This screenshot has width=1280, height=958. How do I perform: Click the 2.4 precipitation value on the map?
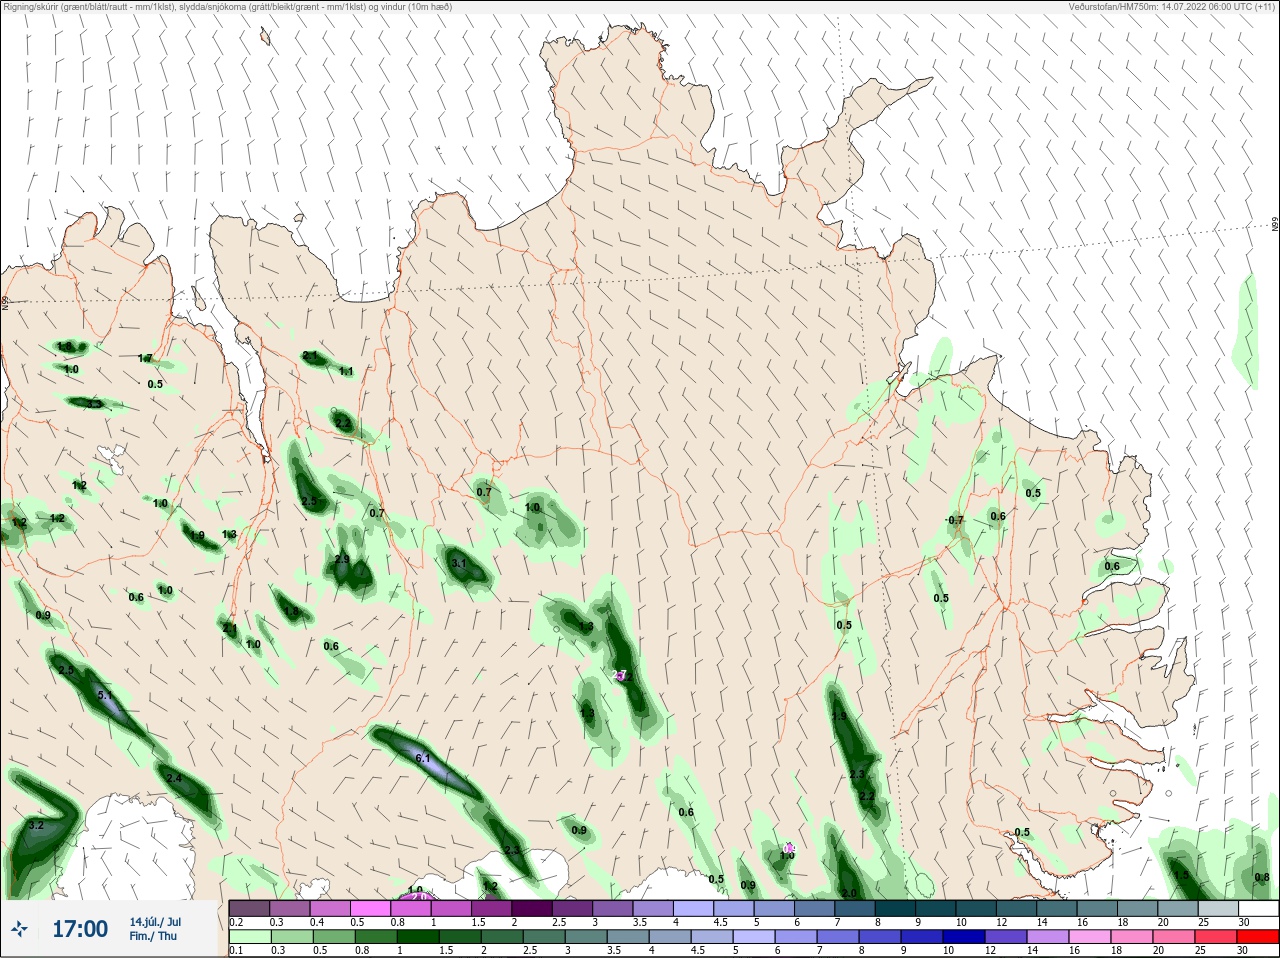pyautogui.click(x=174, y=778)
